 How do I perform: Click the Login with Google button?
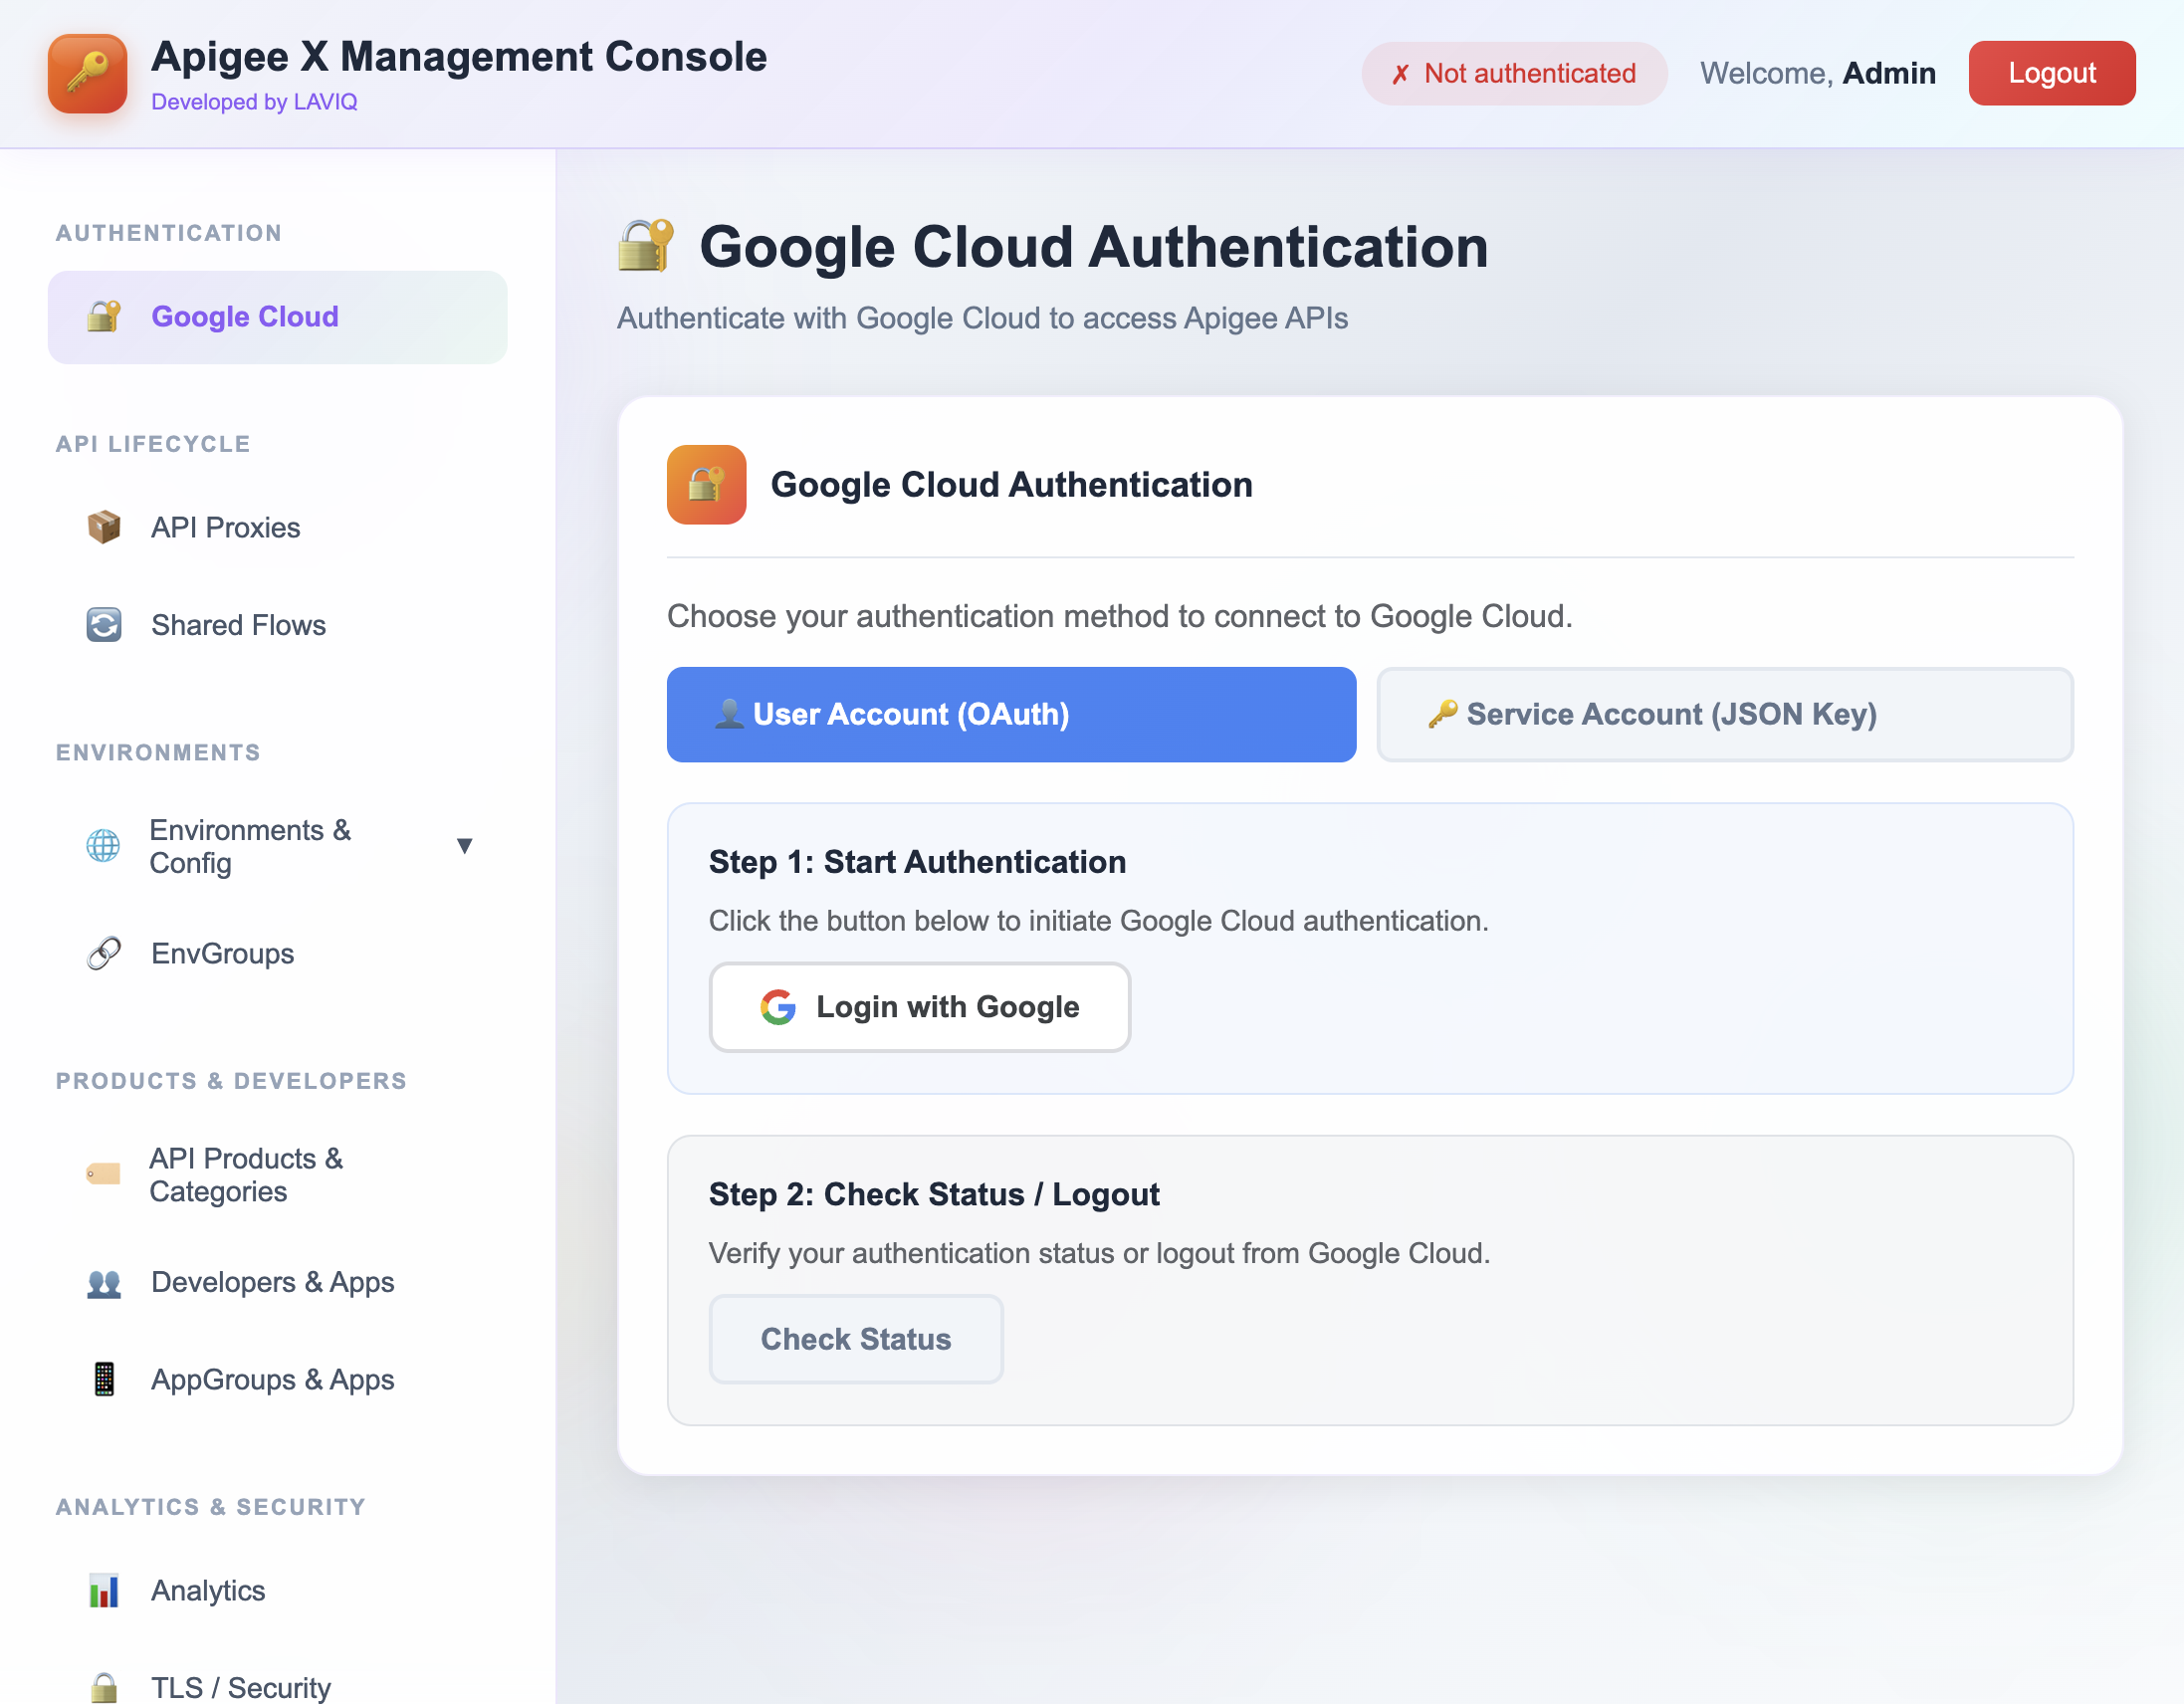coord(919,1007)
